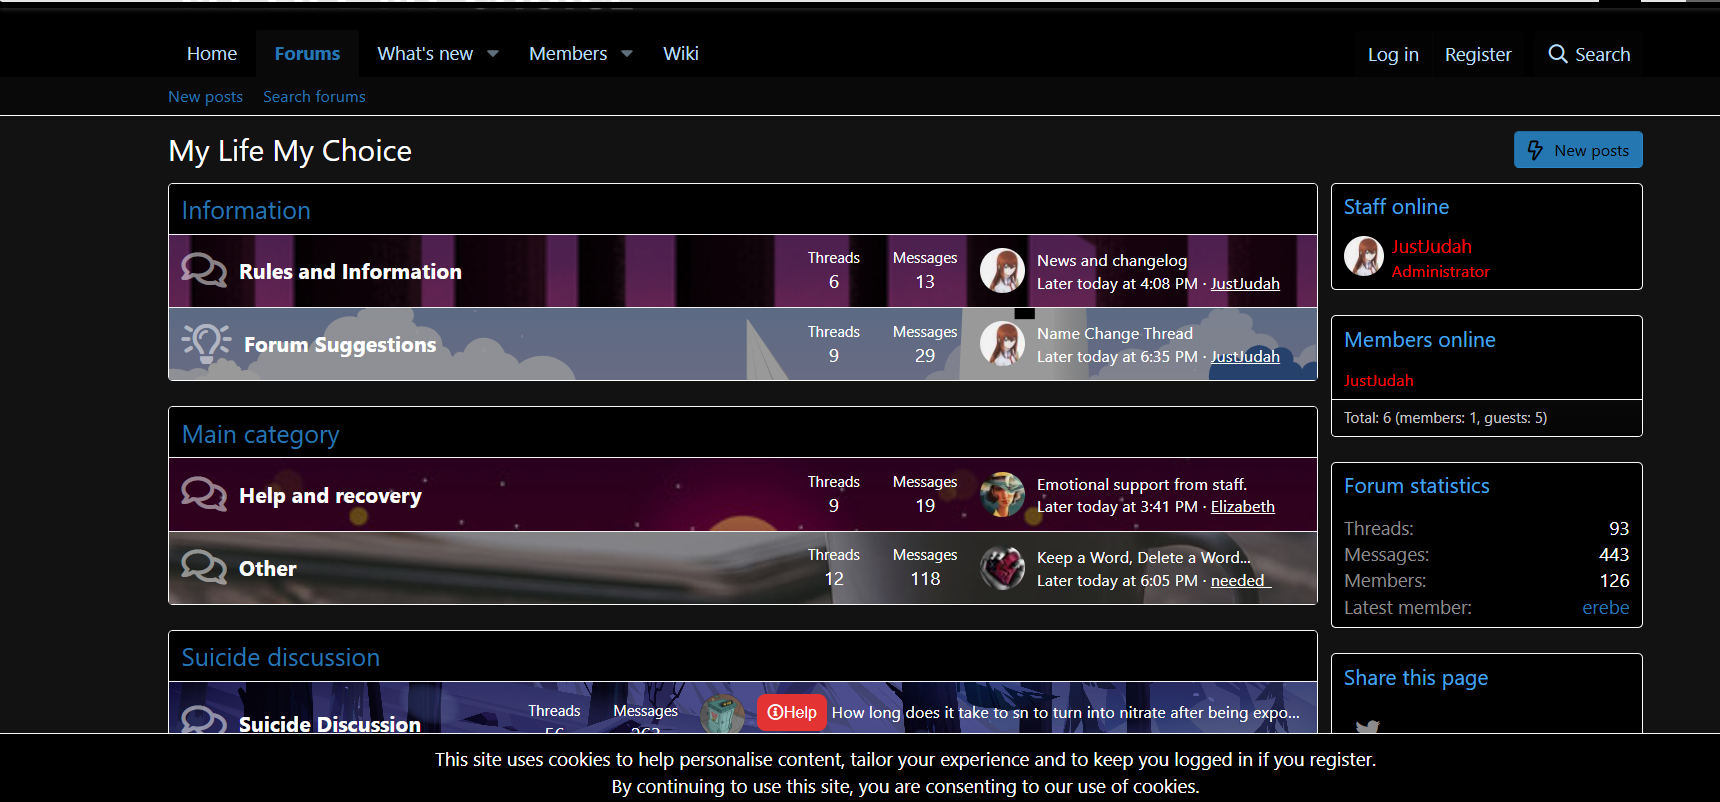Open the Wiki tab
The image size is (1720, 802).
point(681,54)
